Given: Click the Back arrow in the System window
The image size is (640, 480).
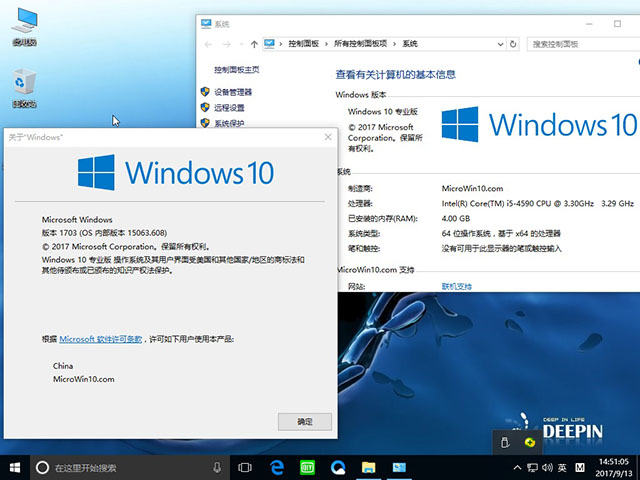Looking at the screenshot, I should click(x=208, y=44).
